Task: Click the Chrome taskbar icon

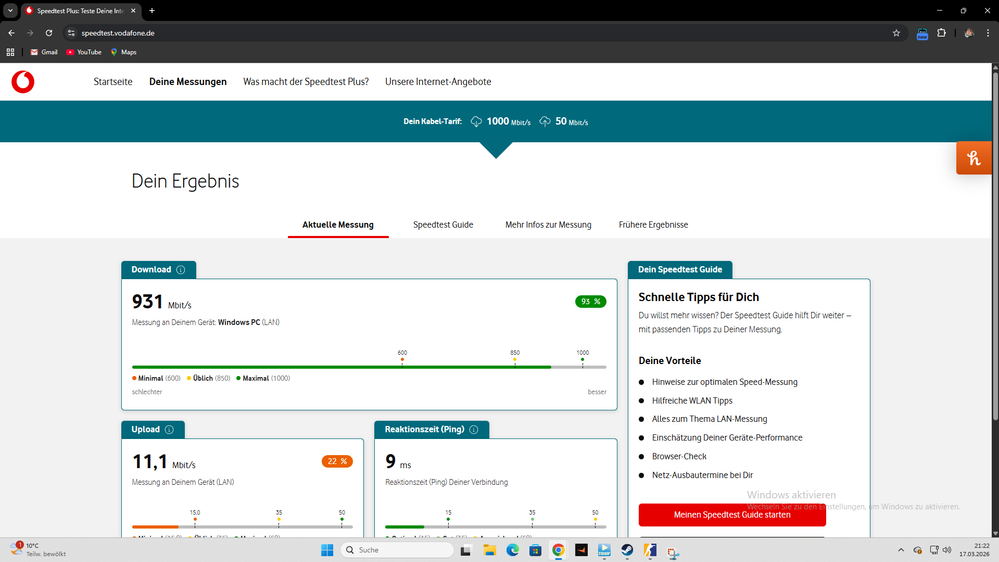Action: point(558,550)
